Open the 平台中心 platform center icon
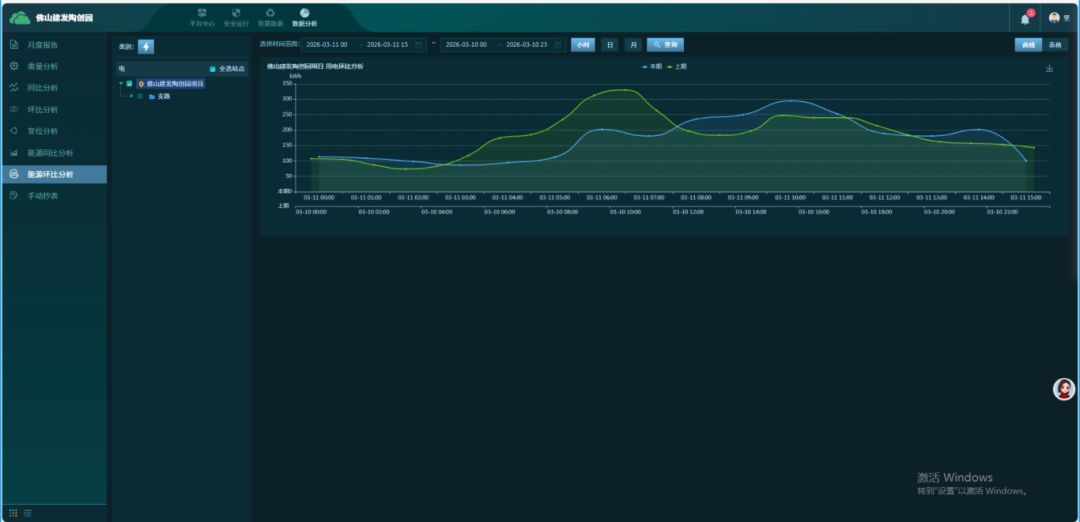 coord(202,17)
